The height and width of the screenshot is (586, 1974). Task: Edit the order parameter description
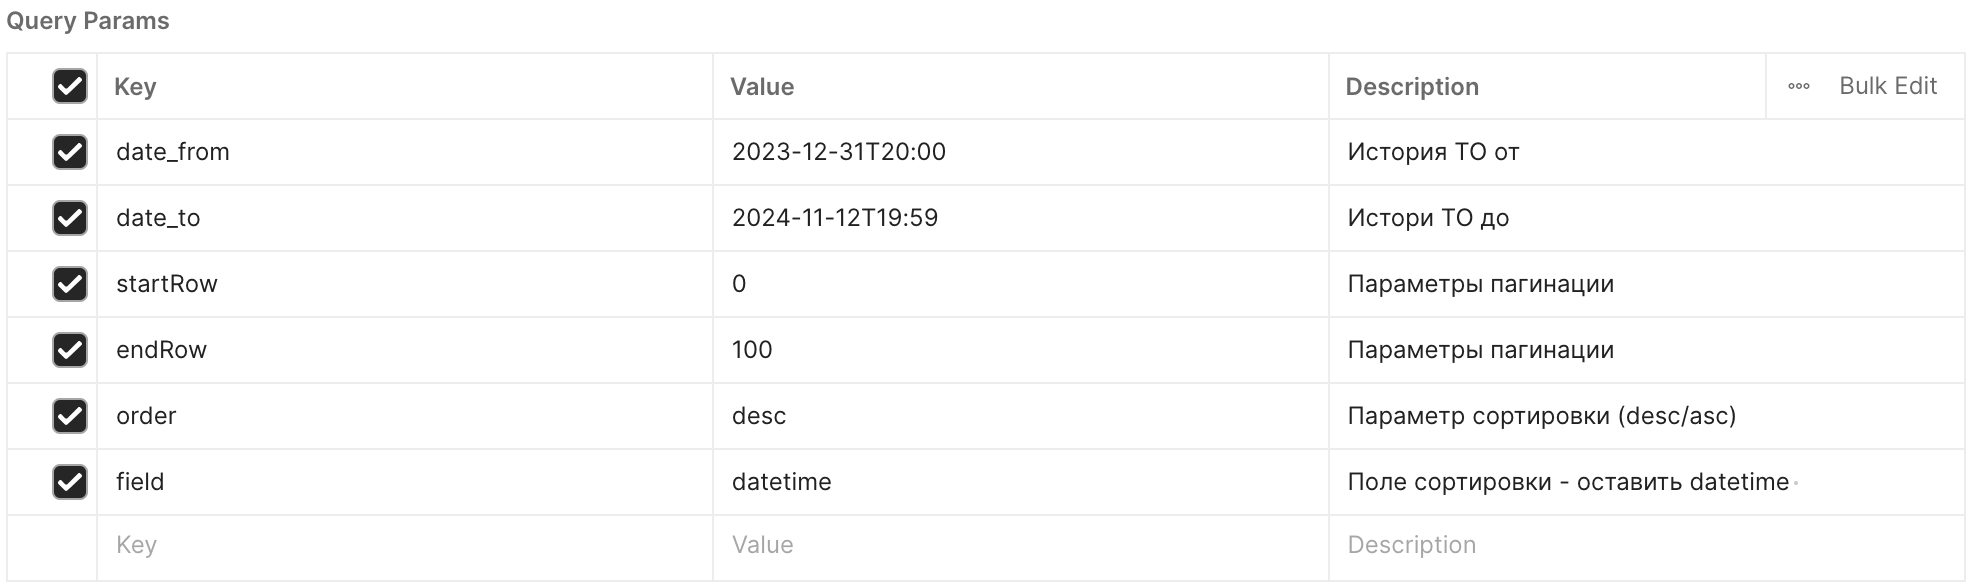(x=1541, y=416)
